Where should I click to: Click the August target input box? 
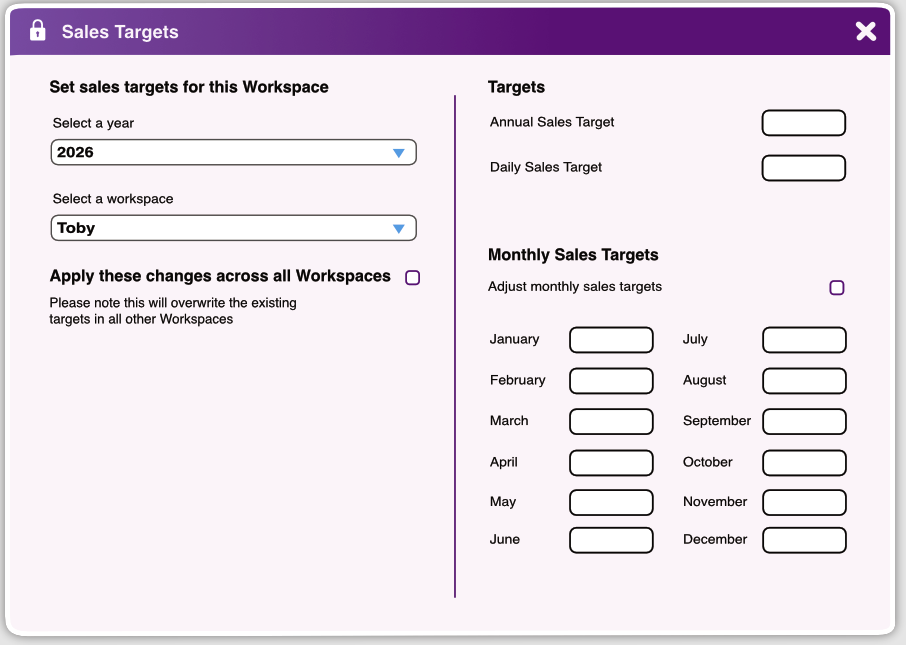point(804,381)
